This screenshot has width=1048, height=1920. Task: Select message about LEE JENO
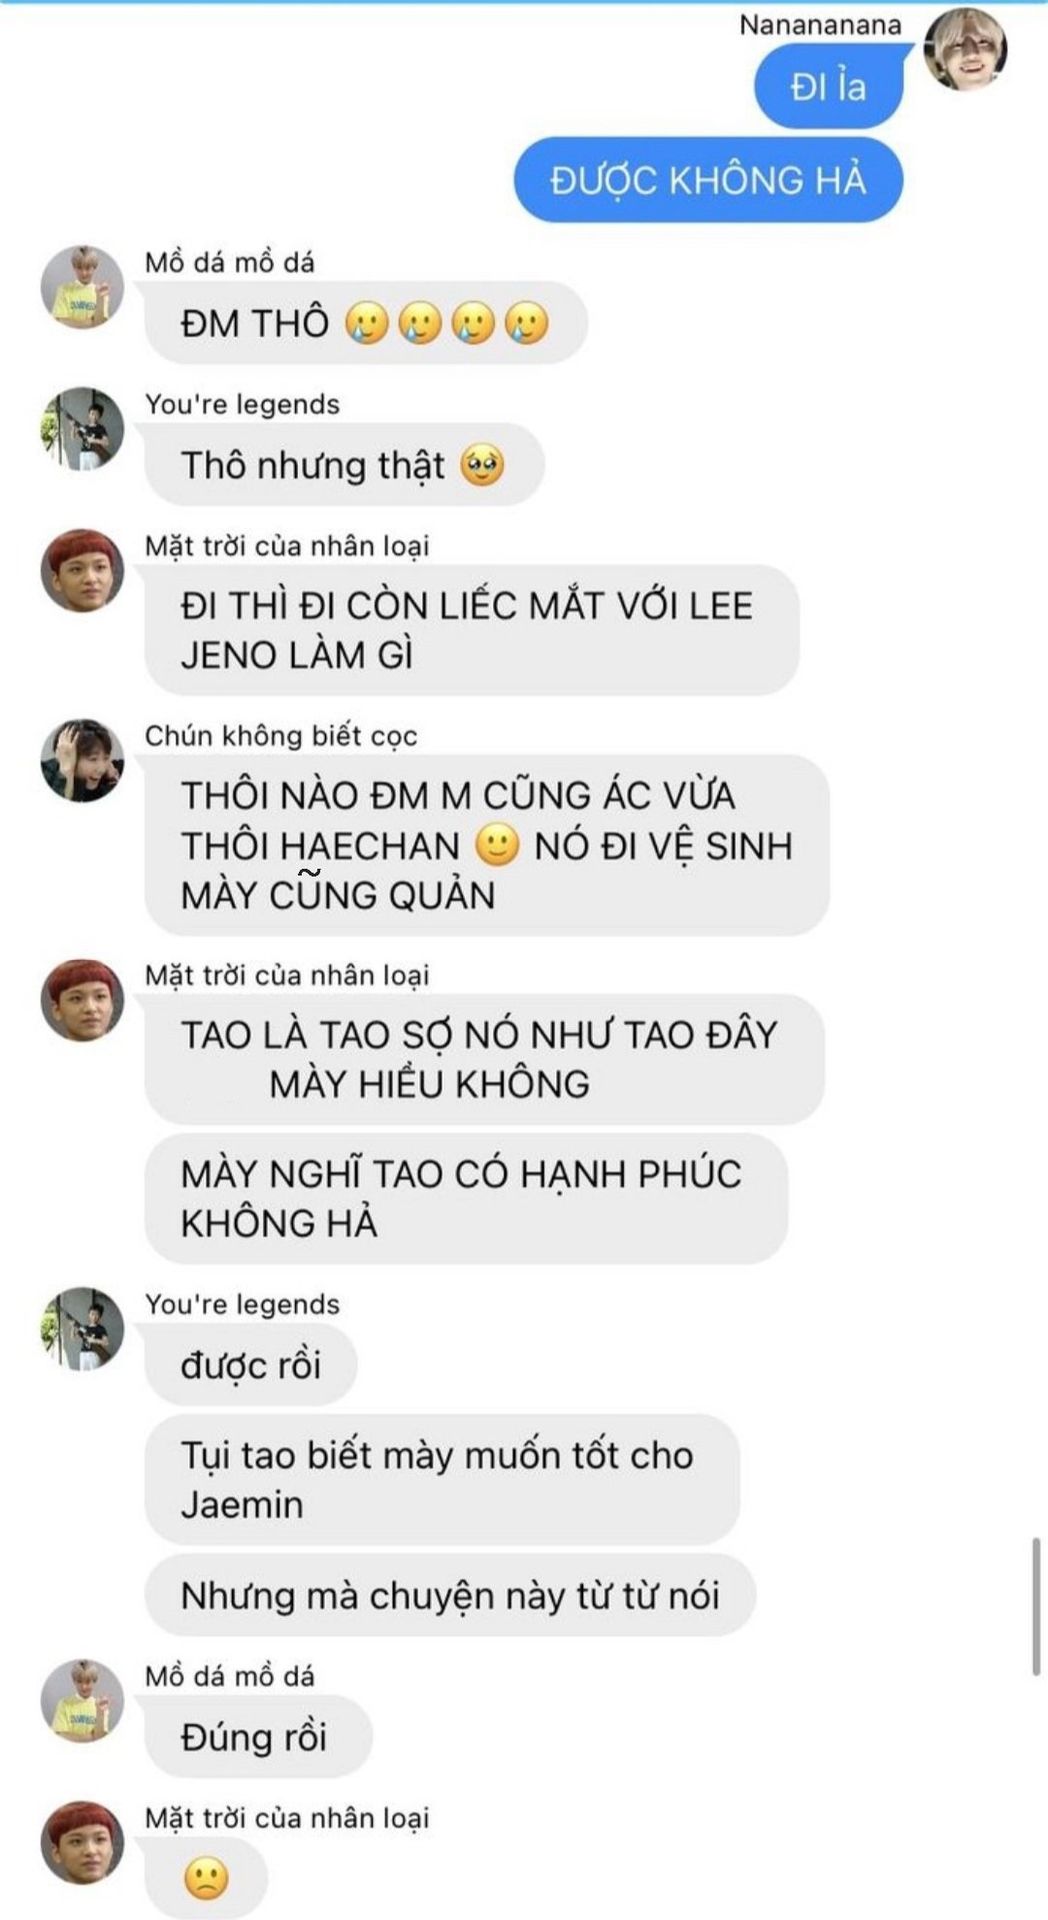click(x=471, y=630)
